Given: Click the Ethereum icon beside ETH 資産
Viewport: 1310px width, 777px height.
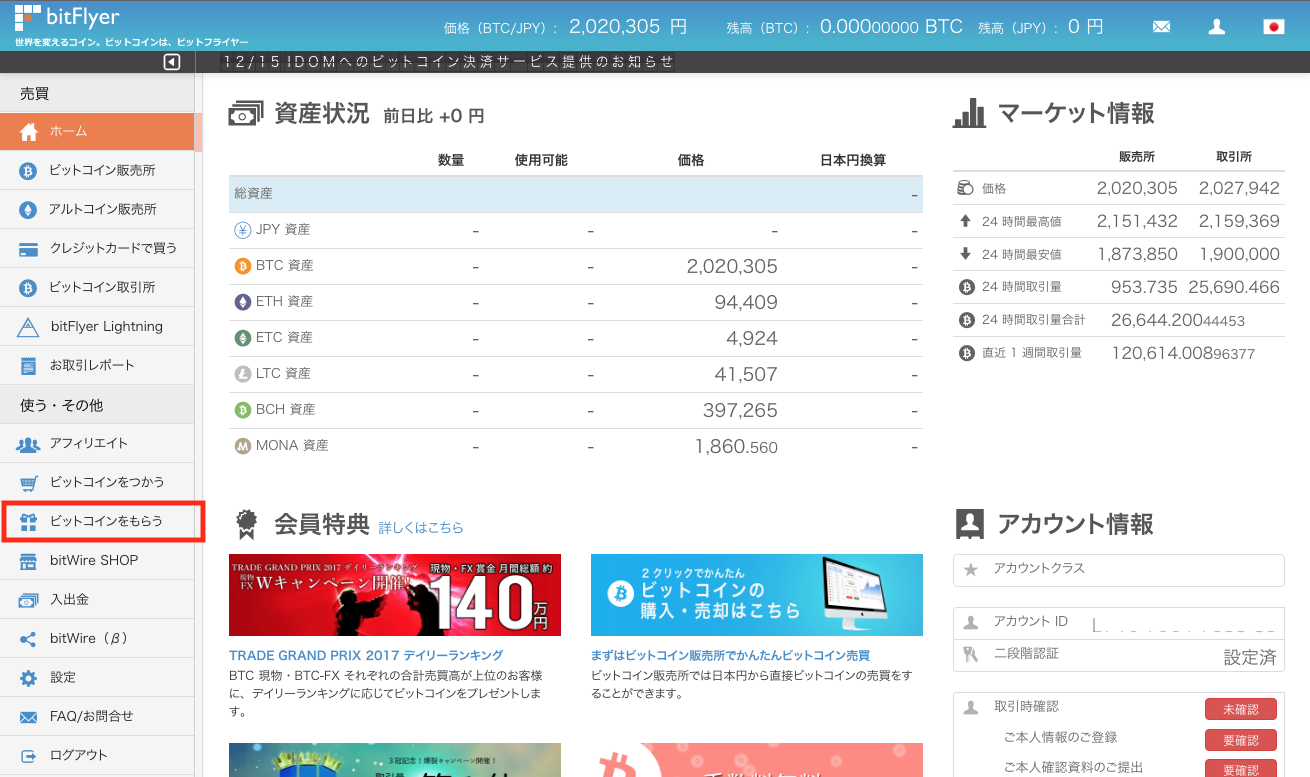Looking at the screenshot, I should pos(242,302).
